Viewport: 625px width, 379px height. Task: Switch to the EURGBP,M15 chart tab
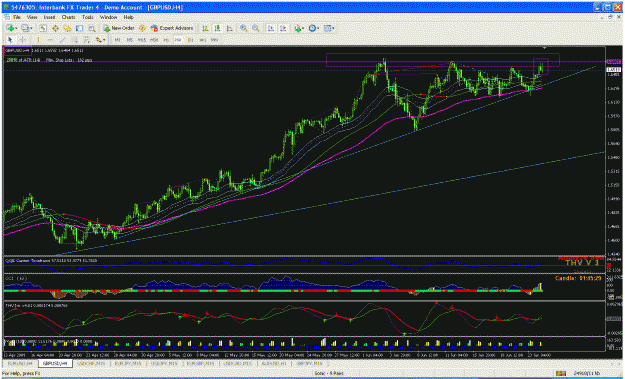tap(200, 363)
